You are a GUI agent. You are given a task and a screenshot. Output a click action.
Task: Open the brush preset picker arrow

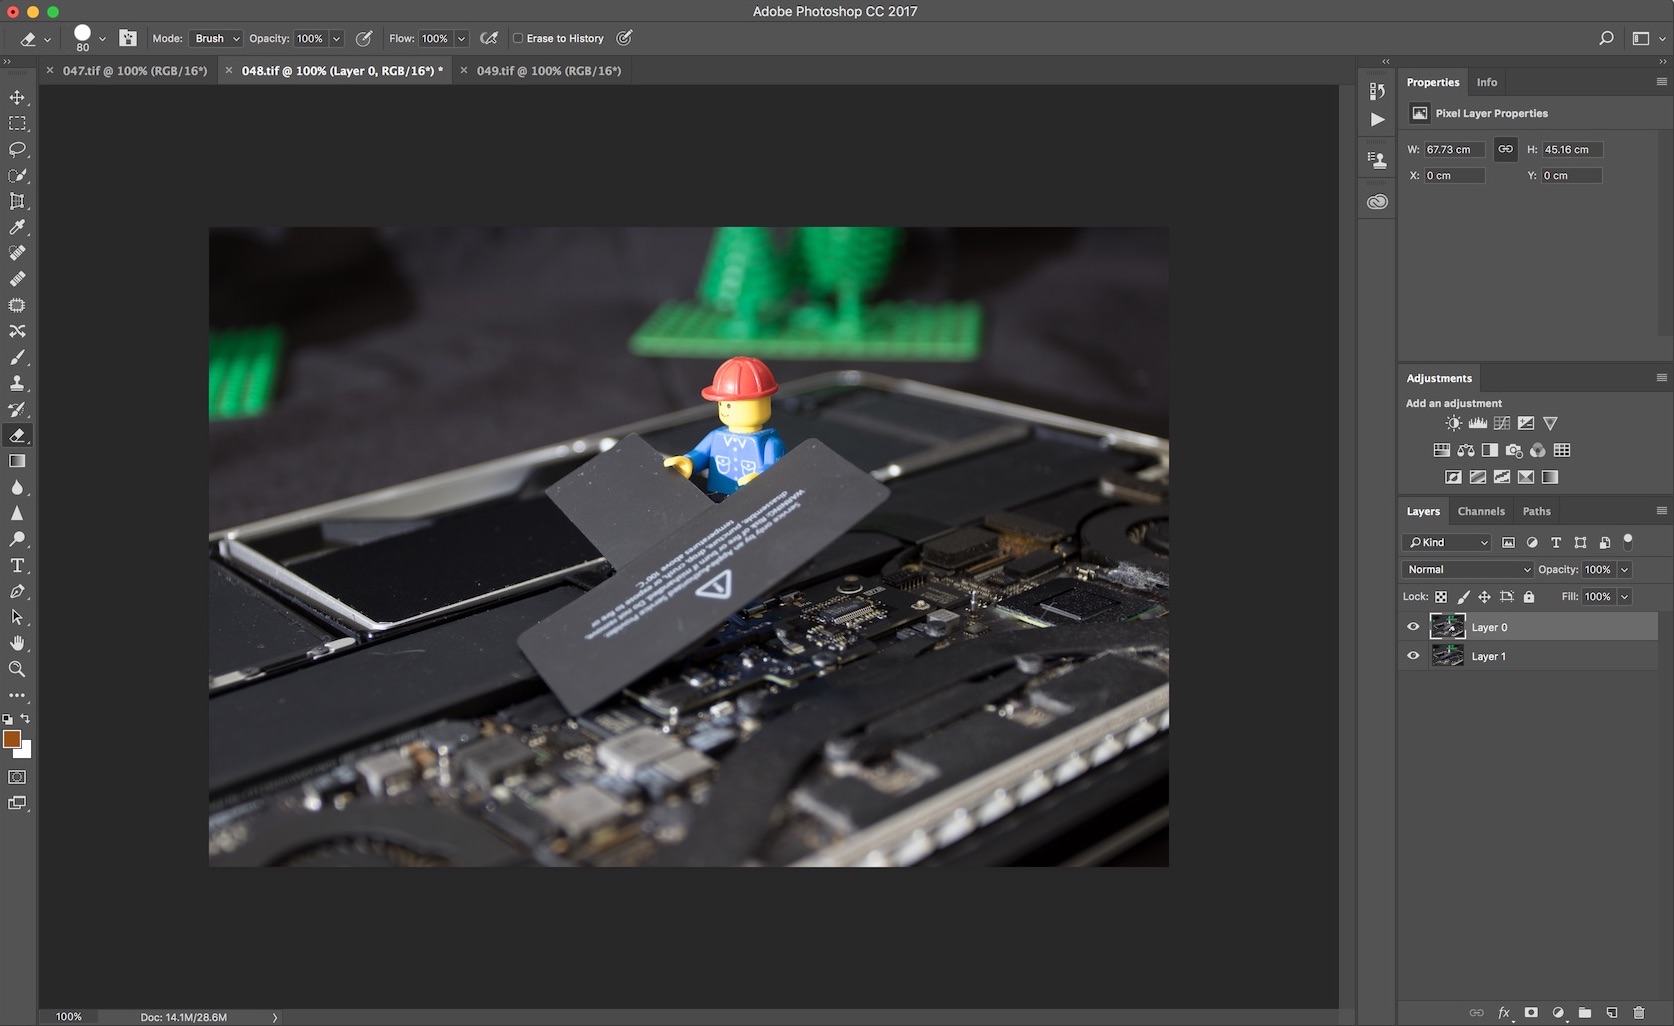tap(102, 39)
